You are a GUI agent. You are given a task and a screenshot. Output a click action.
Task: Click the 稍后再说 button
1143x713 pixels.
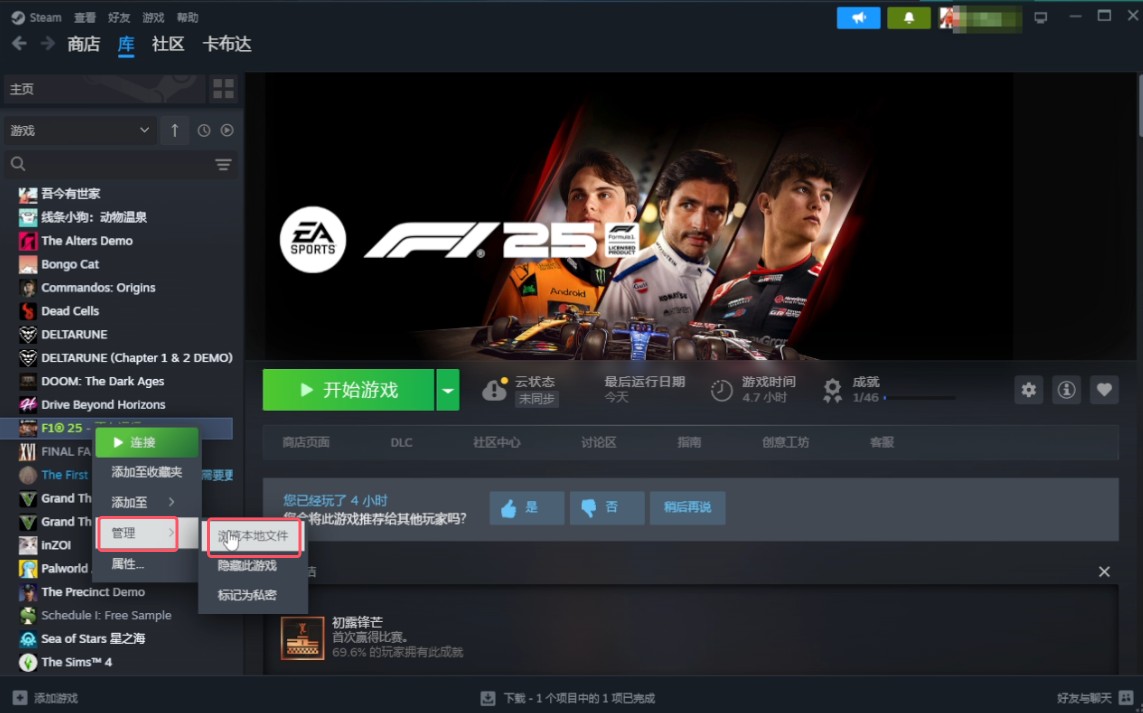(687, 508)
